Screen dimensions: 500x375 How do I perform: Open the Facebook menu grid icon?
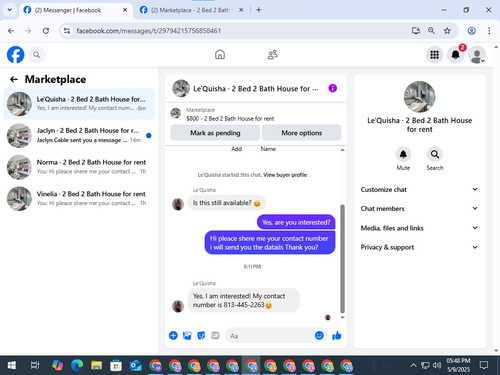click(434, 55)
